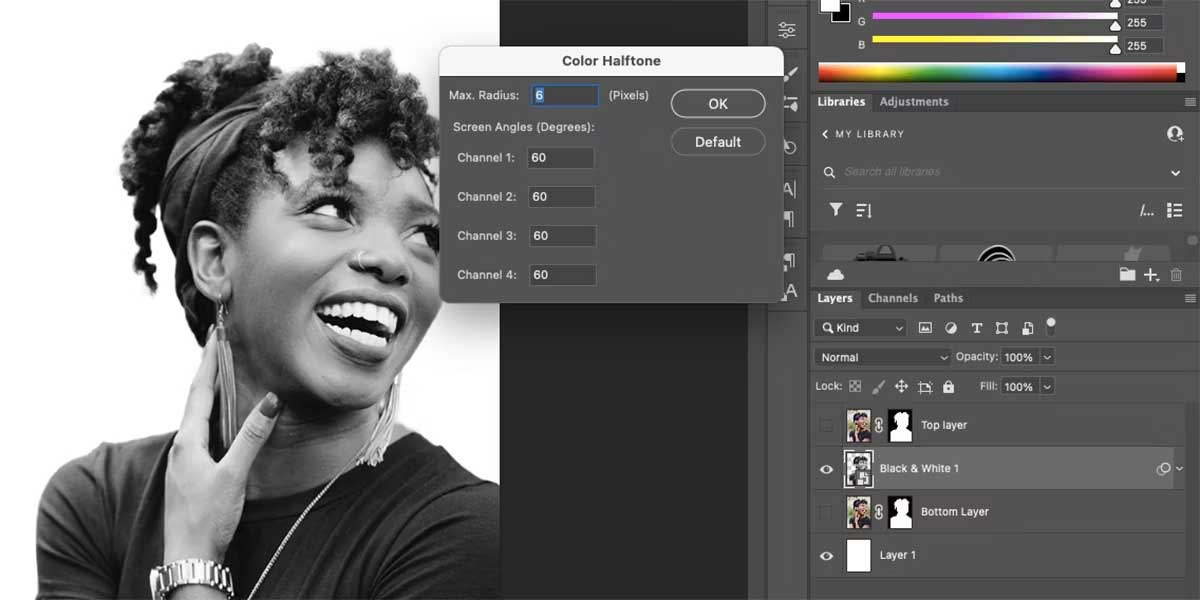Switch Libraries to list view
The height and width of the screenshot is (600, 1200).
(1174, 210)
